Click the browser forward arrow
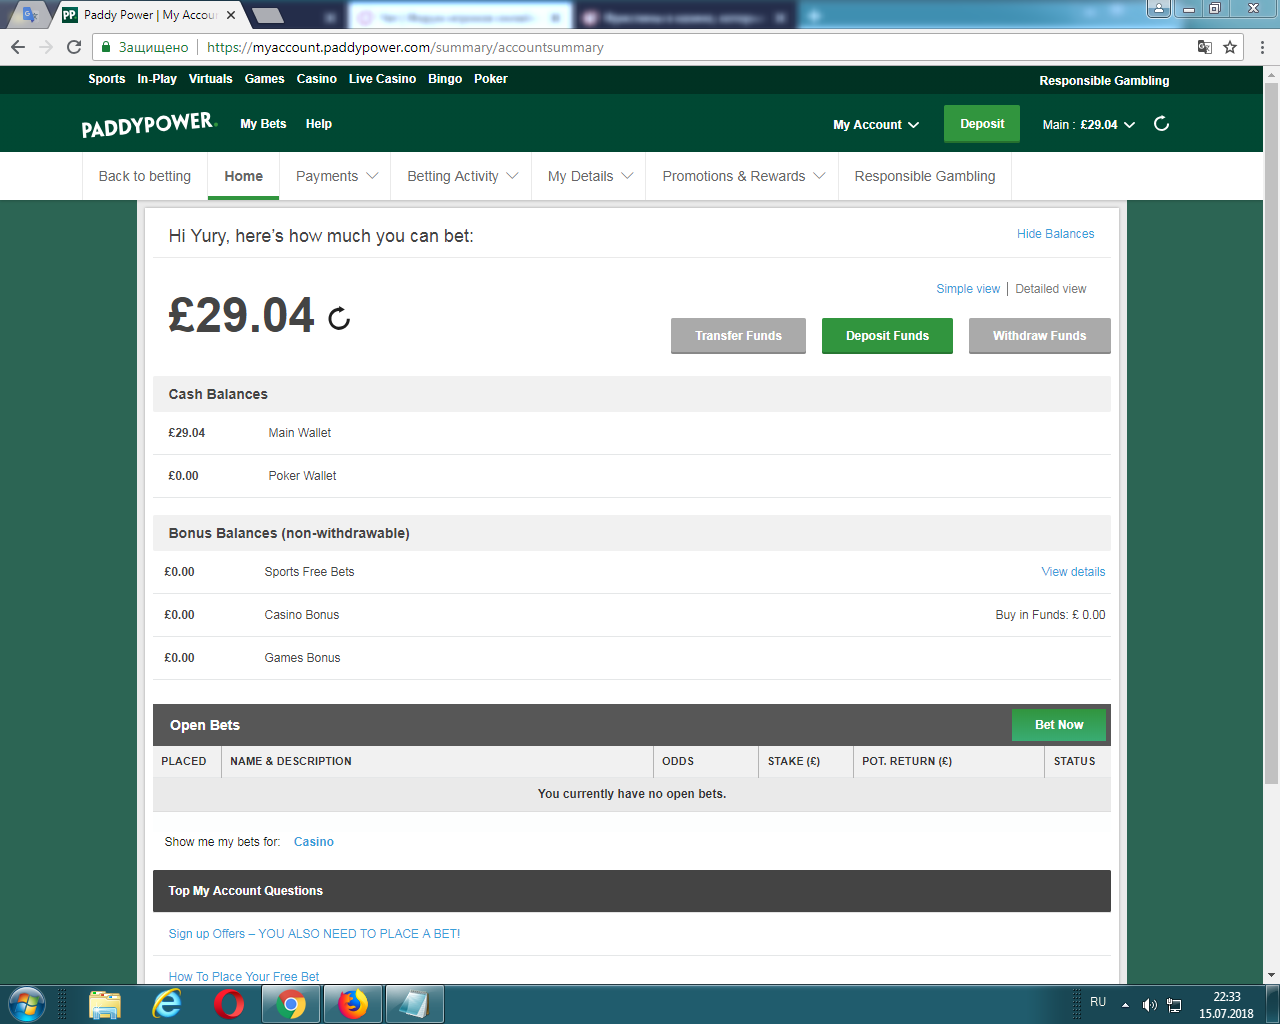Screen dimensions: 1280x1024 (x=46, y=47)
